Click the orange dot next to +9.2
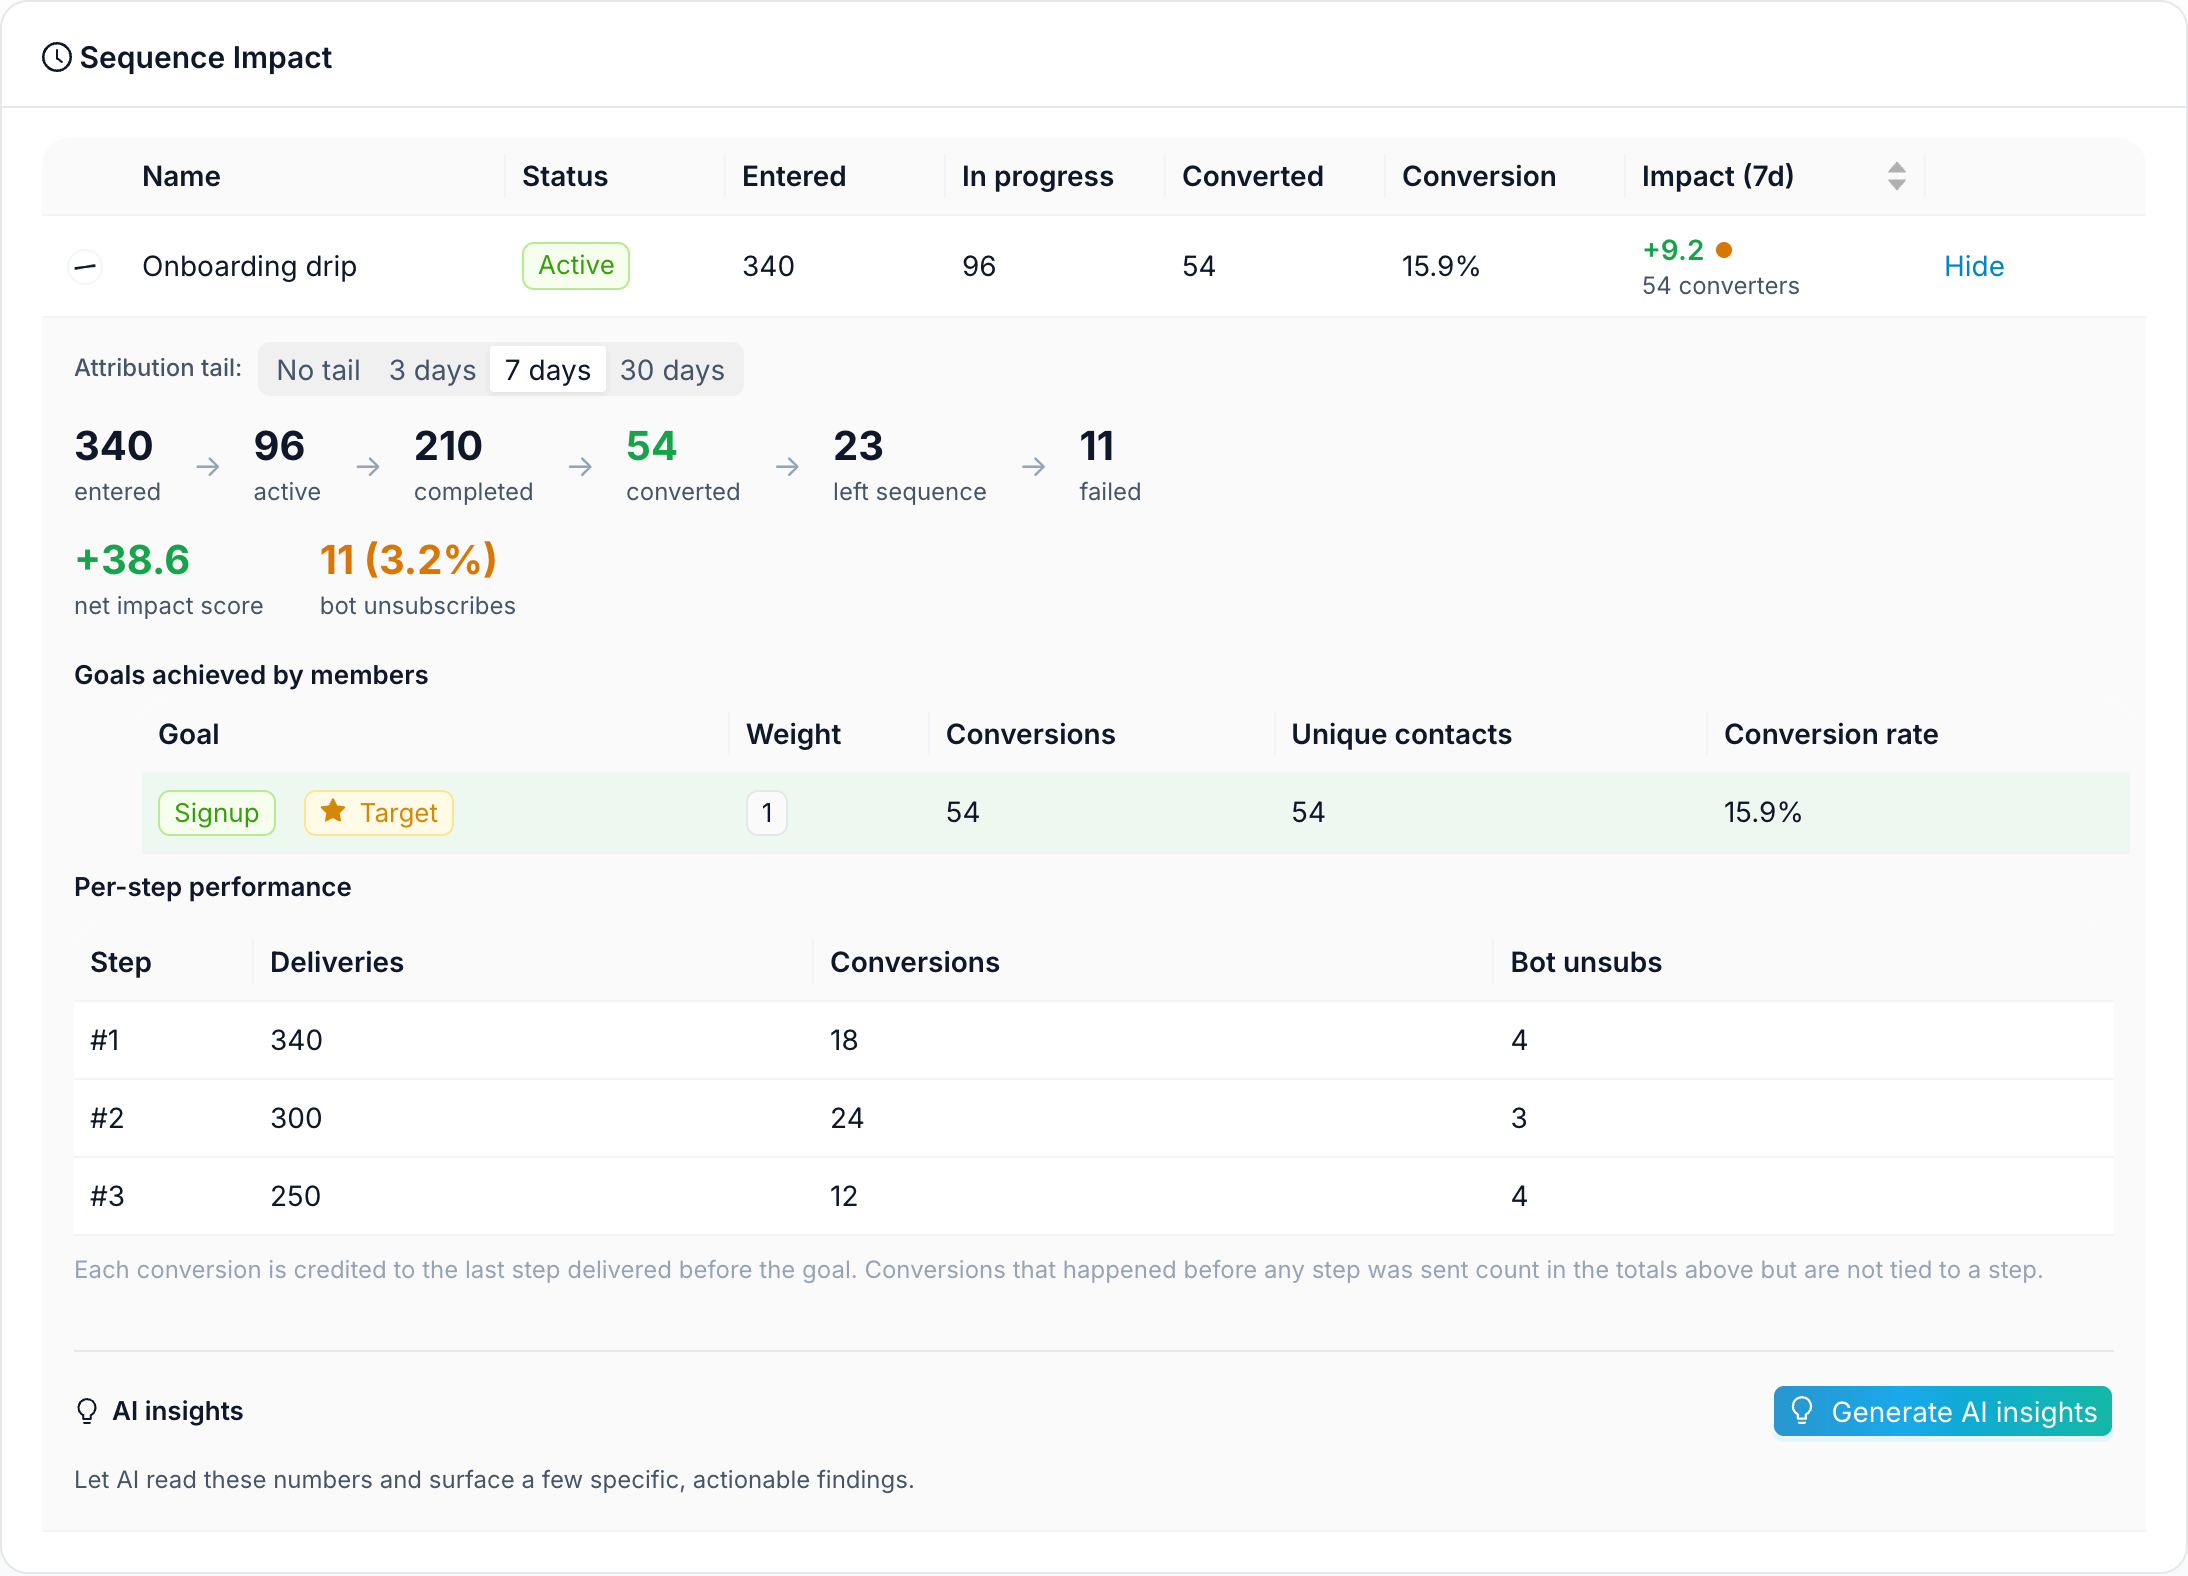The width and height of the screenshot is (2188, 1576). coord(1724,250)
